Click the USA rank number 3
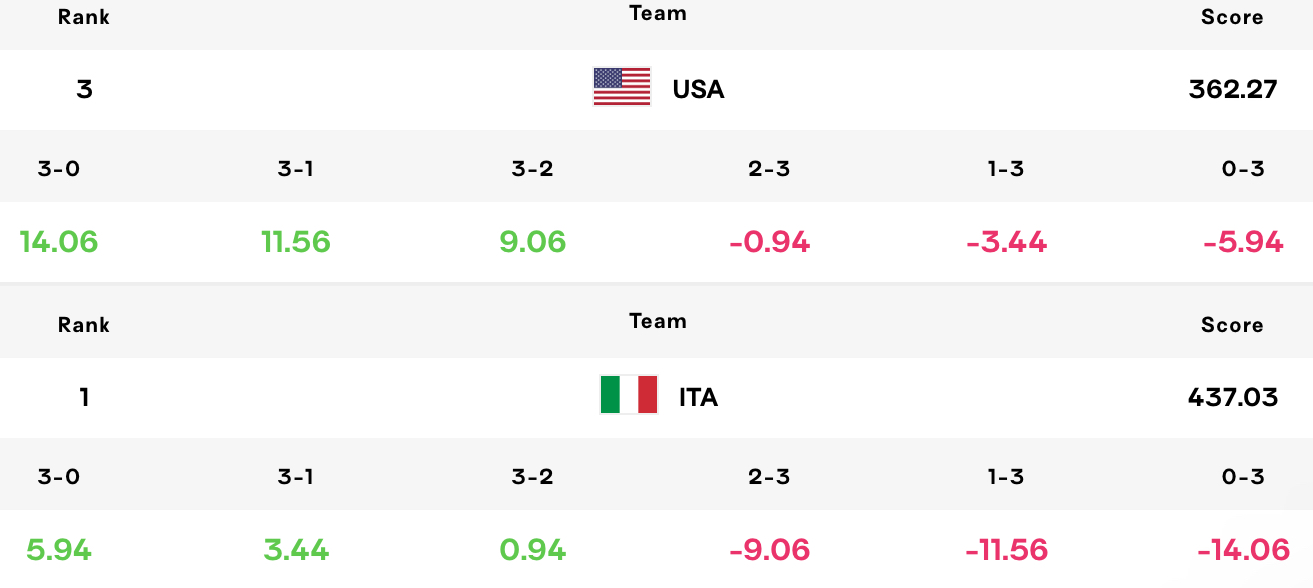This screenshot has width=1313, height=588. point(84,89)
